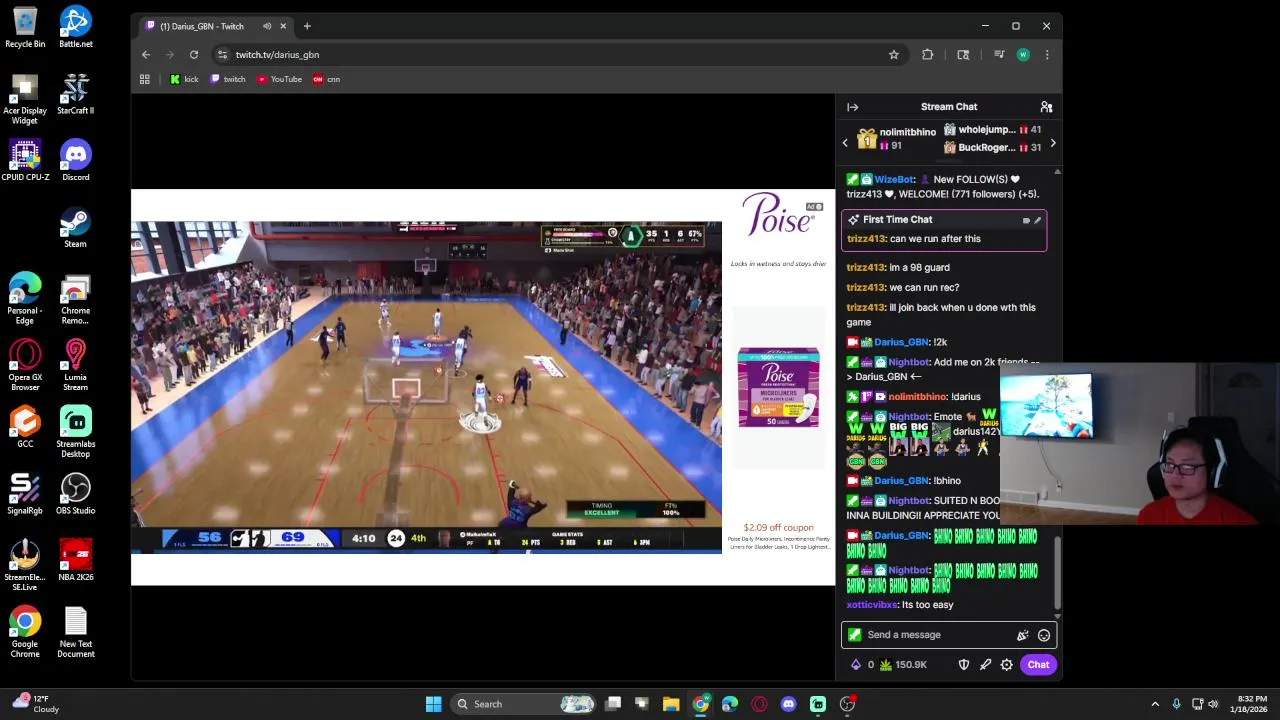Open the twitch bookmark
The image size is (1280, 720).
pyautogui.click(x=228, y=79)
